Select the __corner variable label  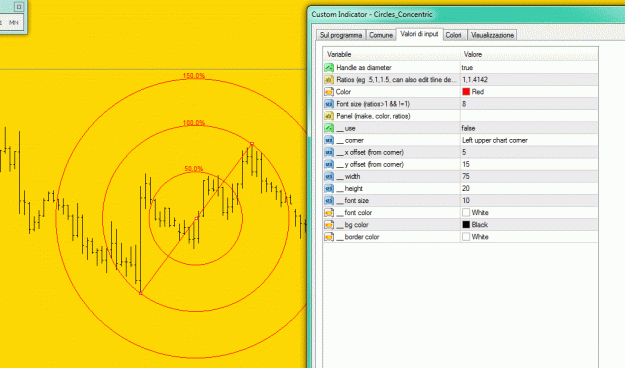350,140
